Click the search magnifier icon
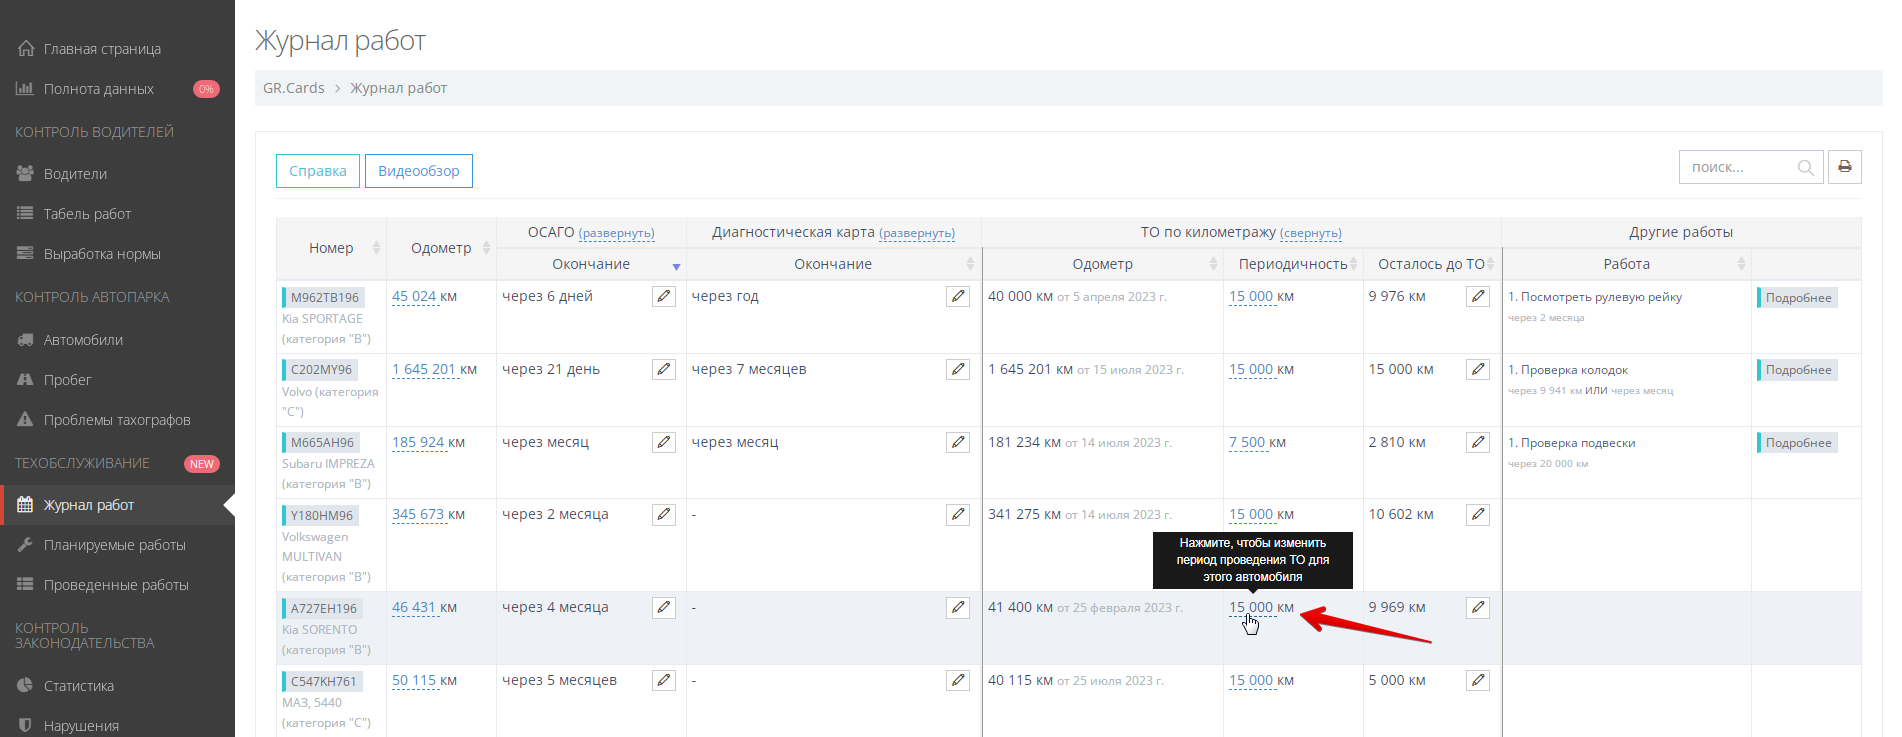 pos(1805,168)
